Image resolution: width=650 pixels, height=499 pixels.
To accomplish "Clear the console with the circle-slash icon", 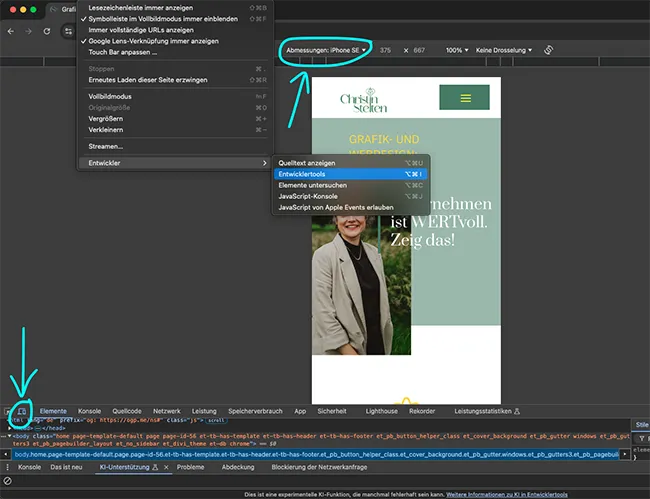I will click(x=7, y=481).
